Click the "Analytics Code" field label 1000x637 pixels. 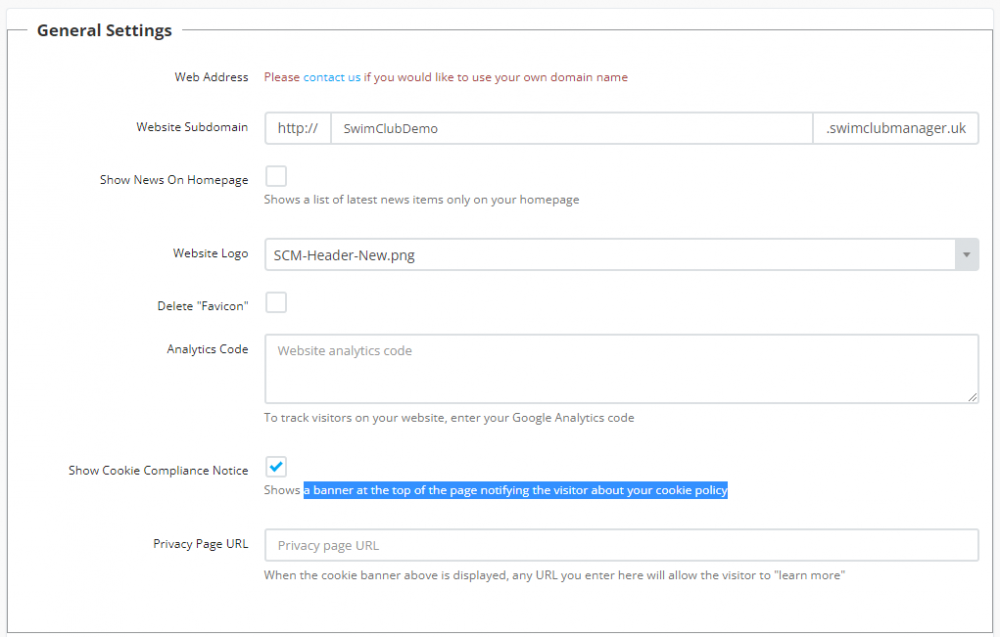pos(207,349)
